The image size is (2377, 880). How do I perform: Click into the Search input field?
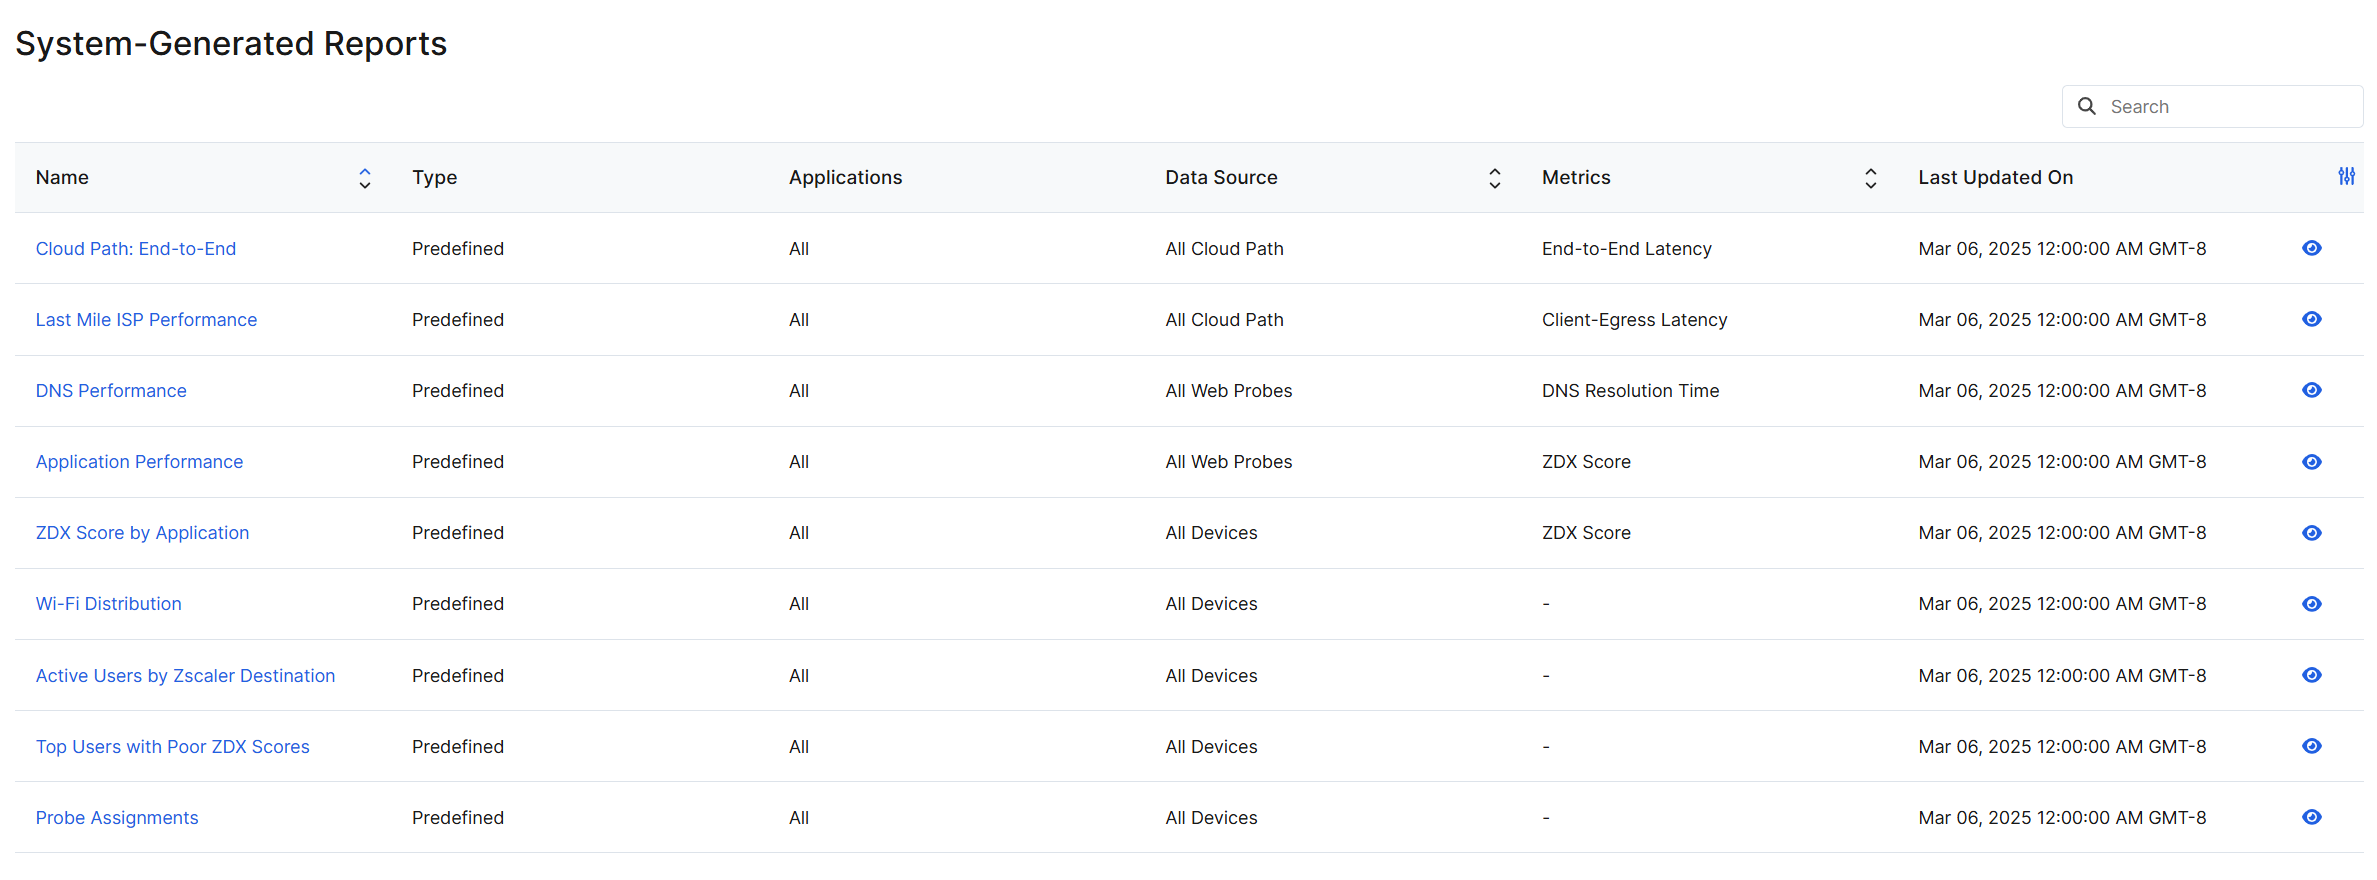coord(2230,107)
